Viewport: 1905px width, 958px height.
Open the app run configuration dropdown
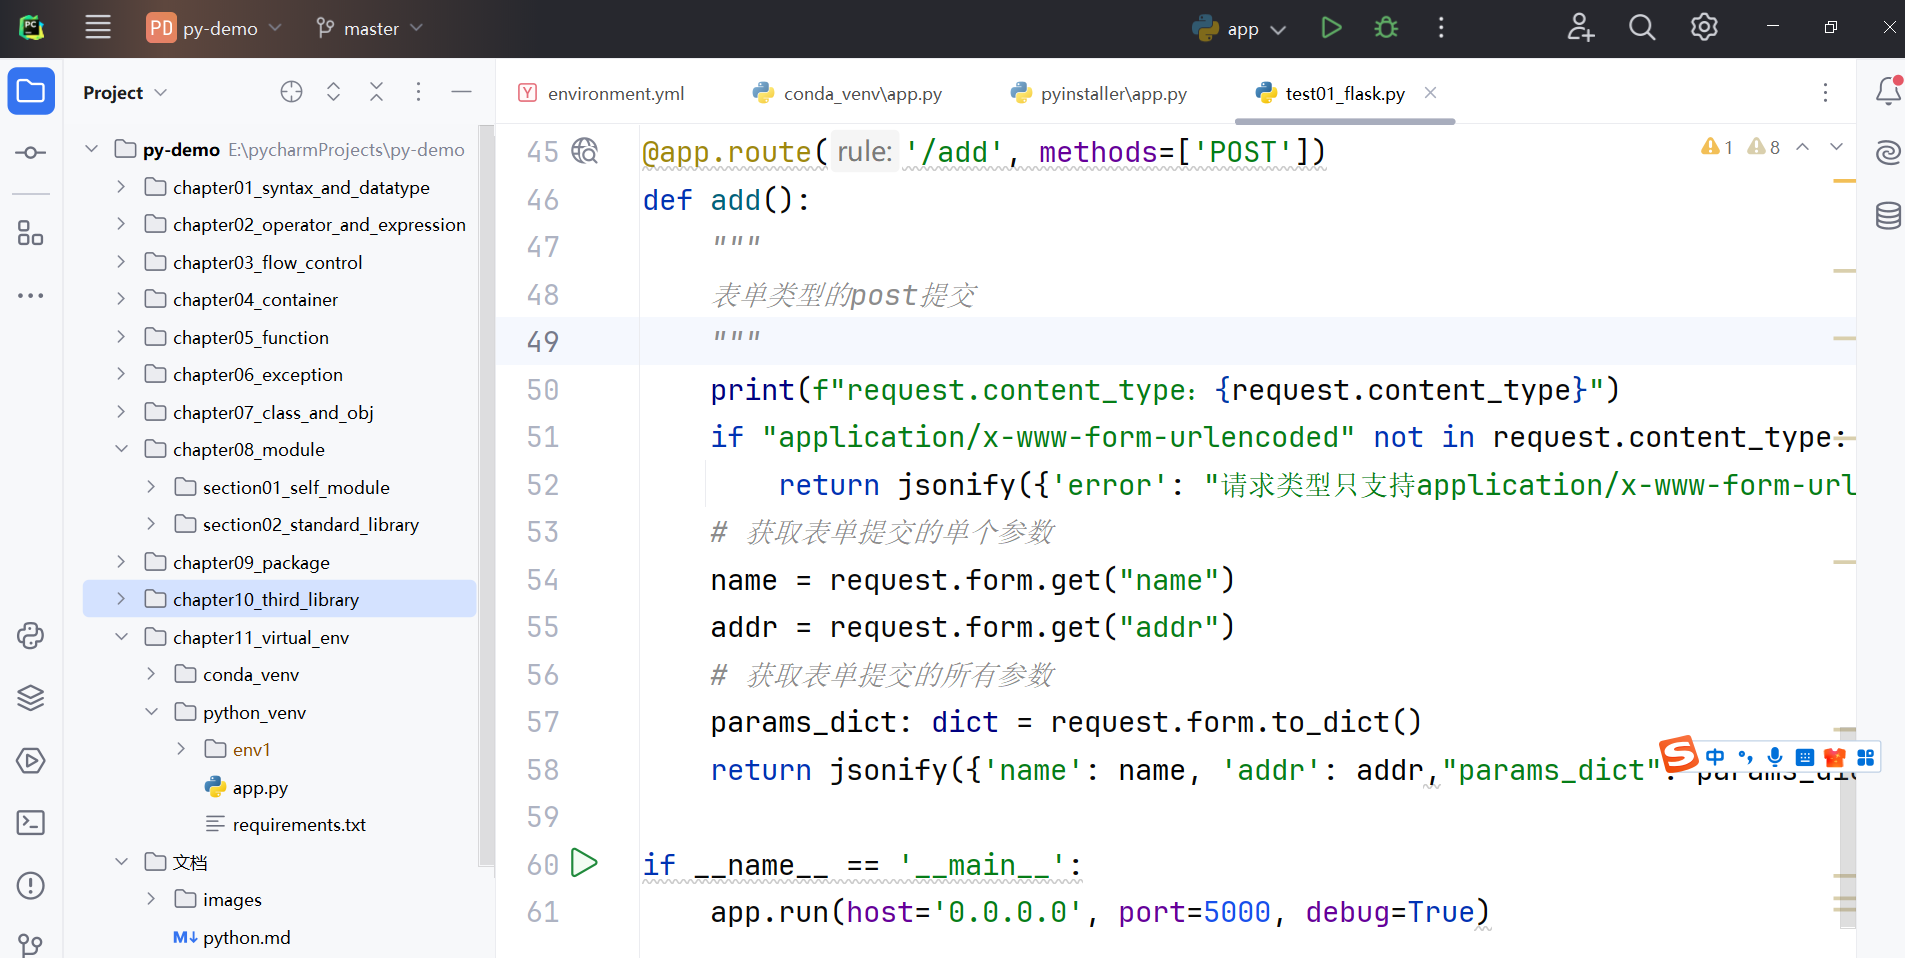[x=1240, y=28]
